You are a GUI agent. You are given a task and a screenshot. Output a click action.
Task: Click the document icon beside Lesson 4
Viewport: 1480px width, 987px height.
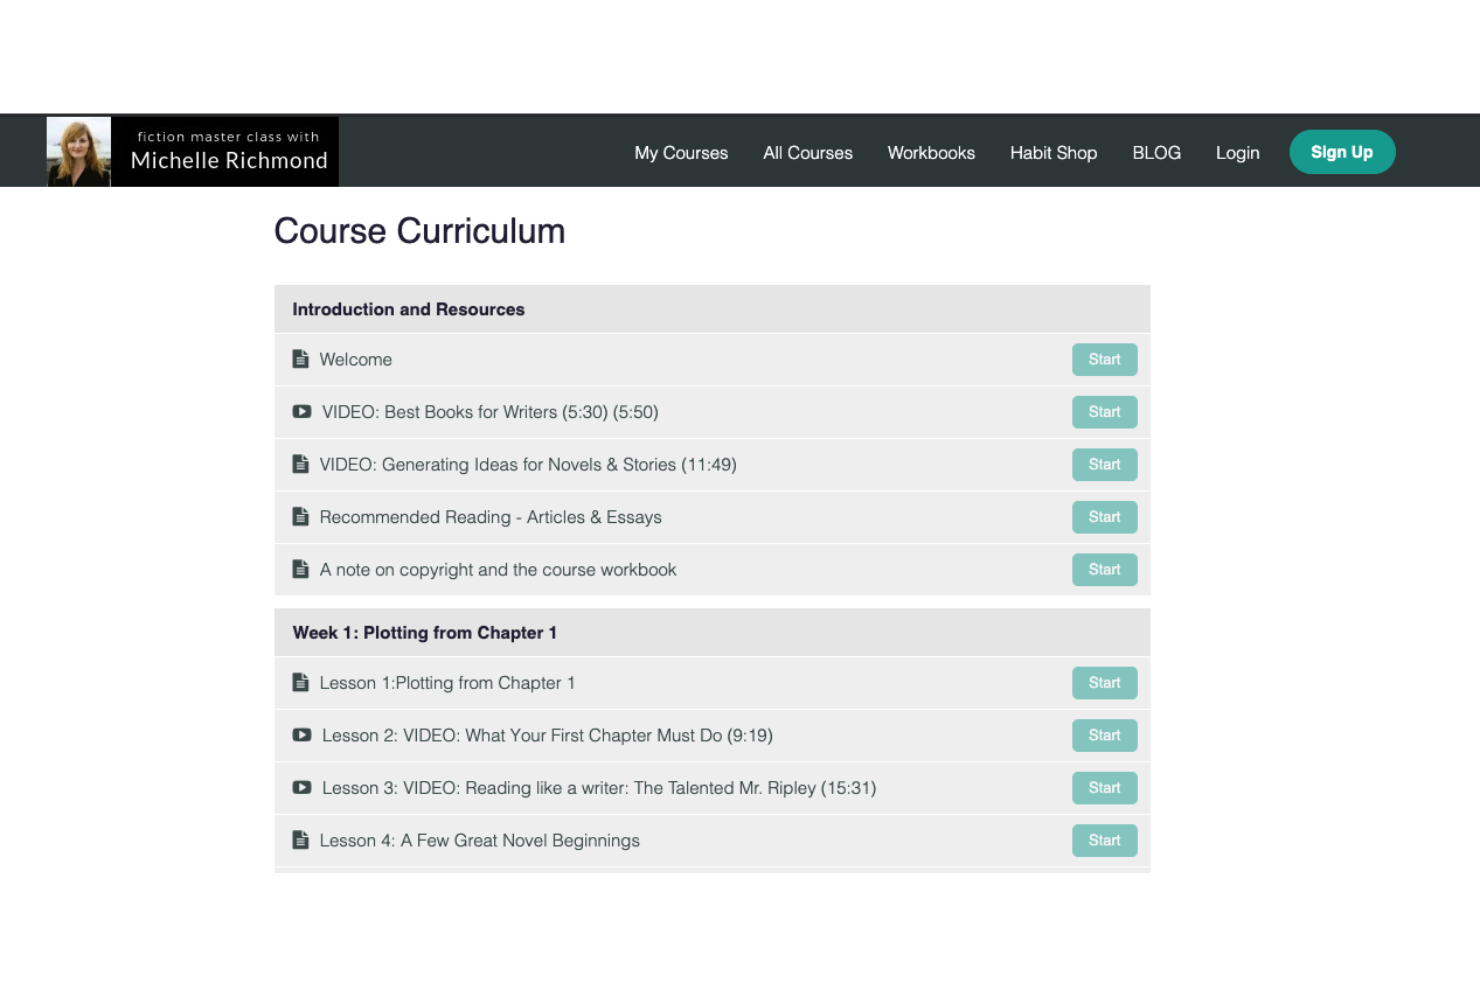(301, 840)
